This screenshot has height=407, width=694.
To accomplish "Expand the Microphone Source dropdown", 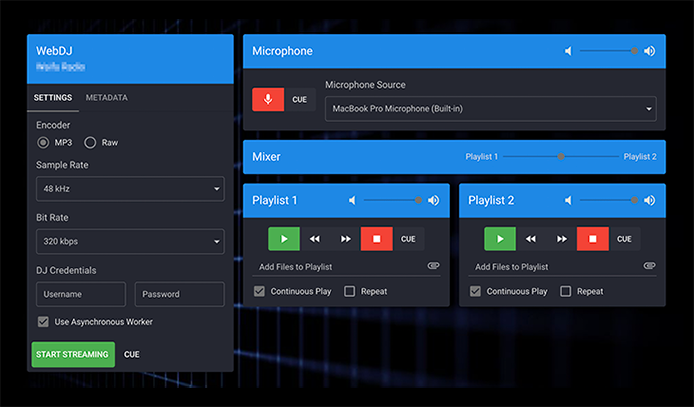I will (x=490, y=108).
